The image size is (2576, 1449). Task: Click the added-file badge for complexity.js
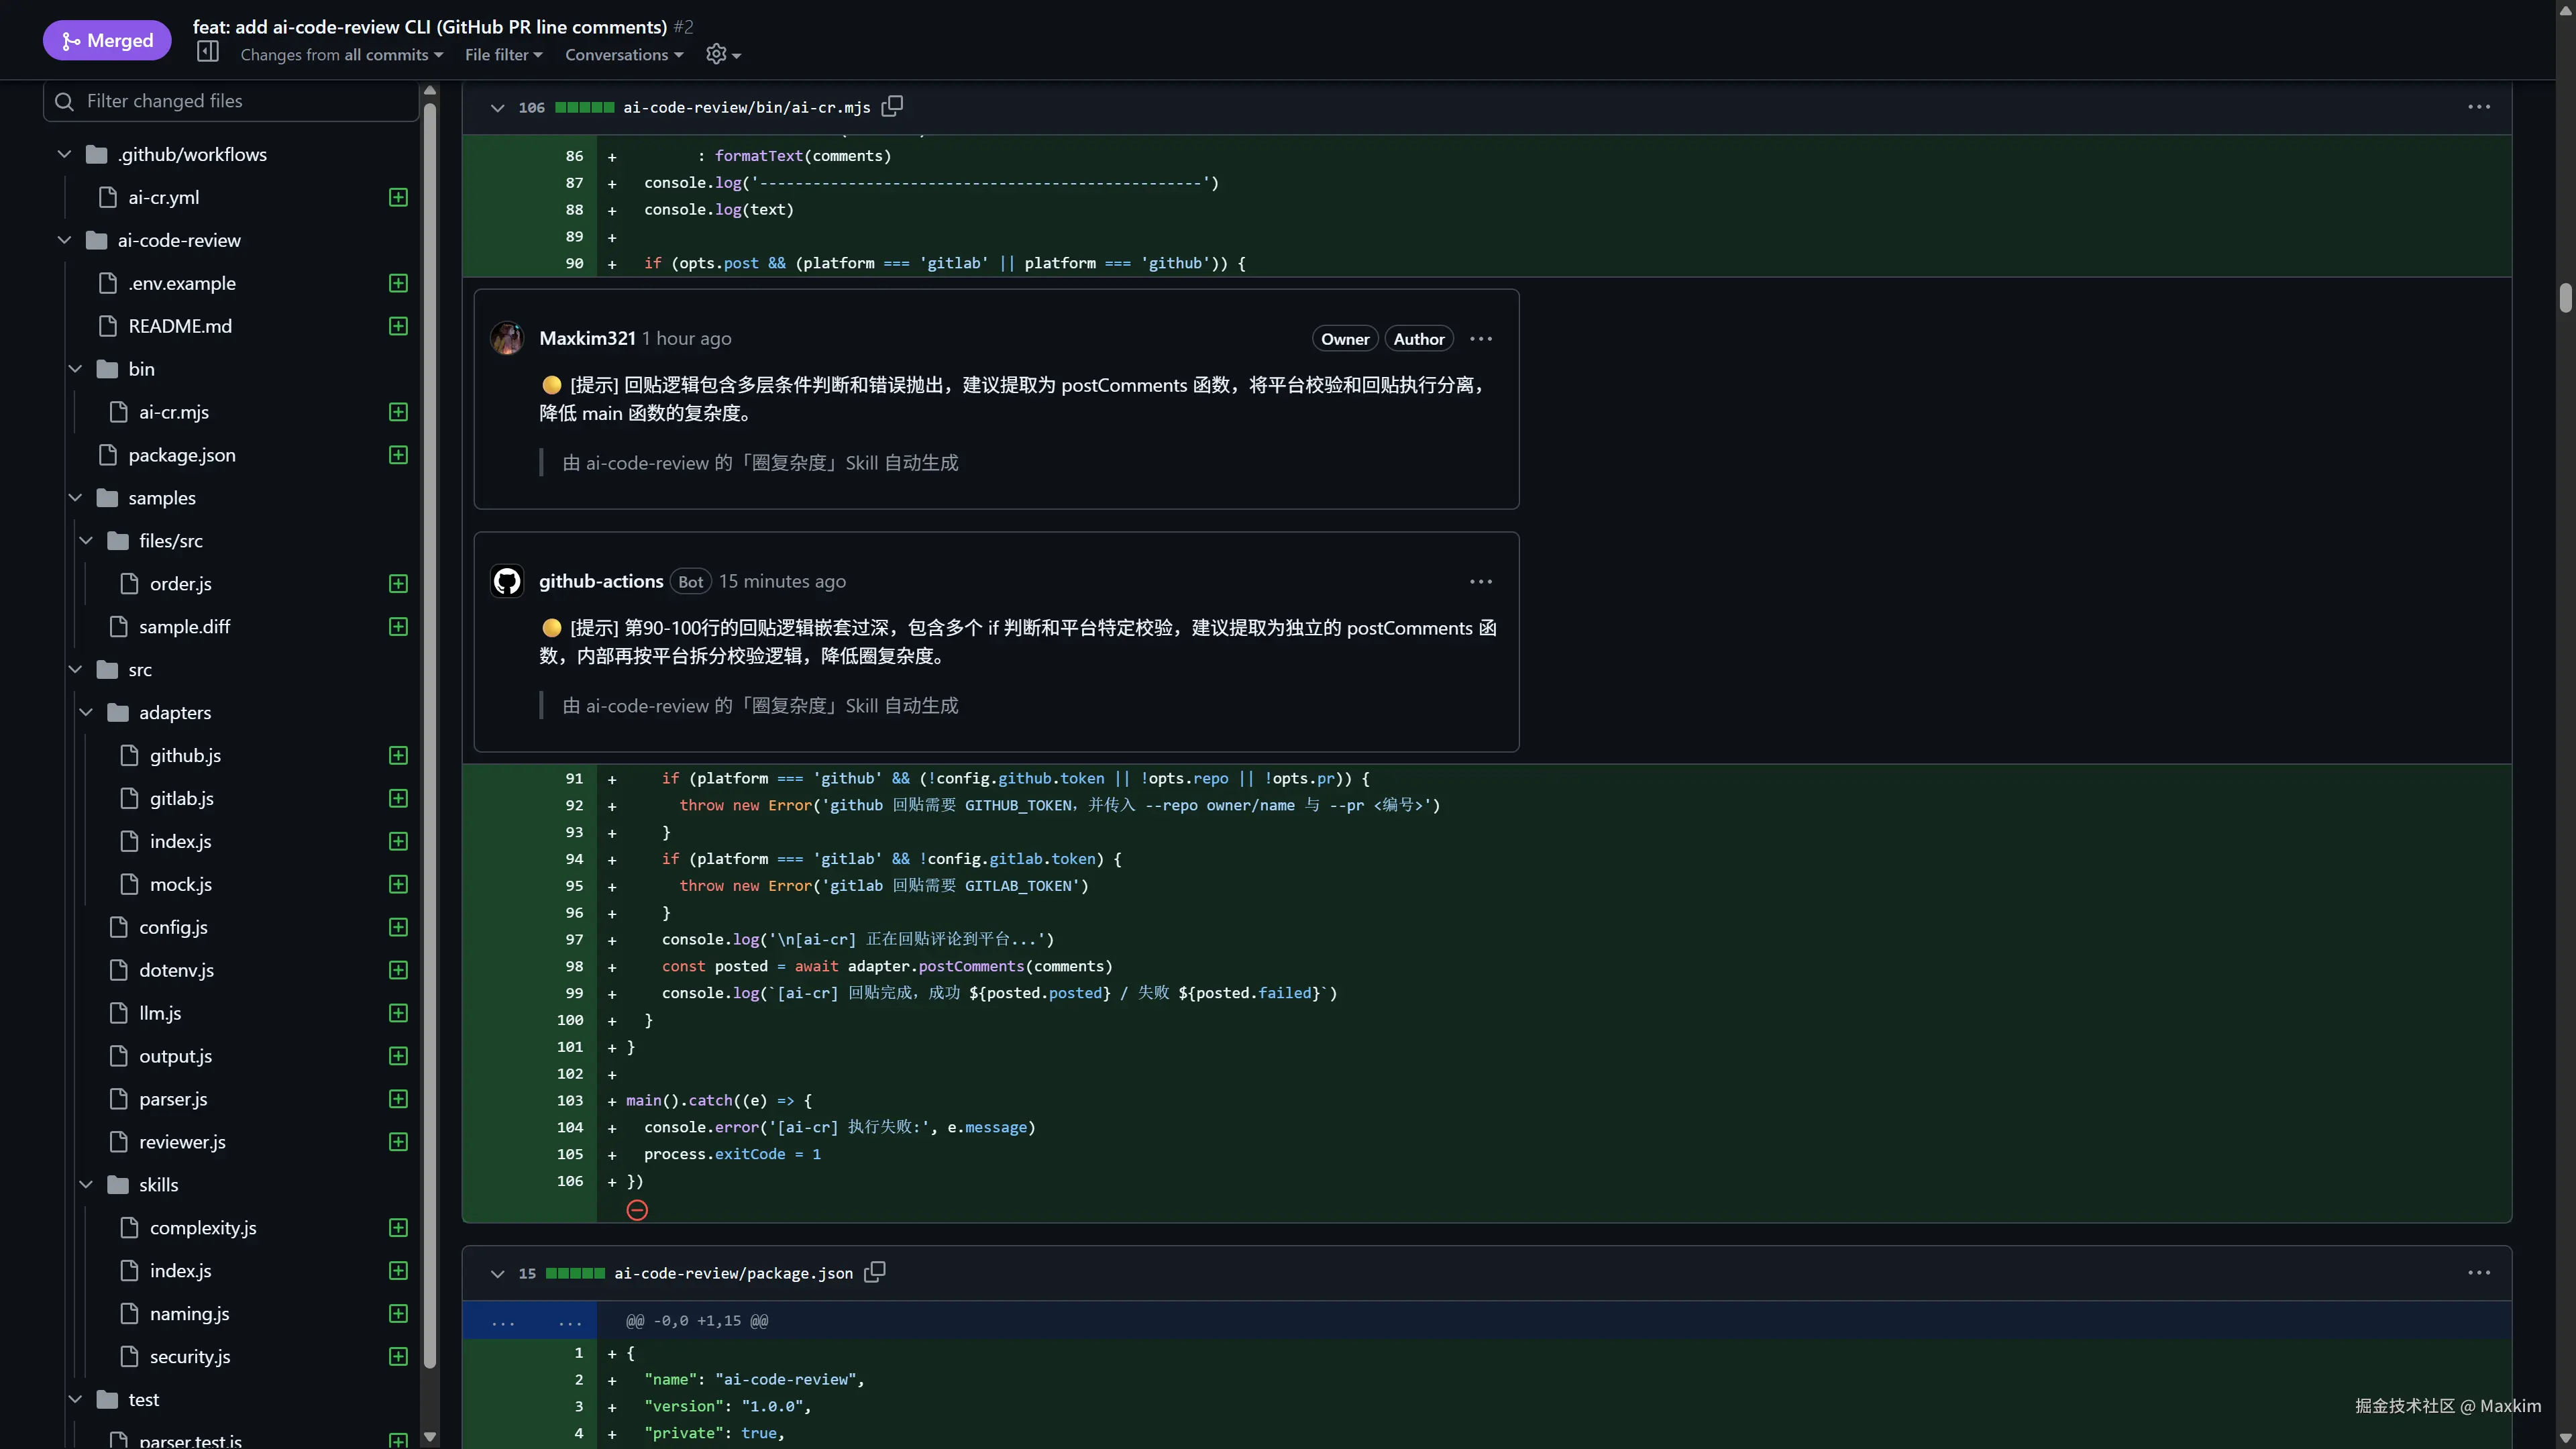(398, 1227)
